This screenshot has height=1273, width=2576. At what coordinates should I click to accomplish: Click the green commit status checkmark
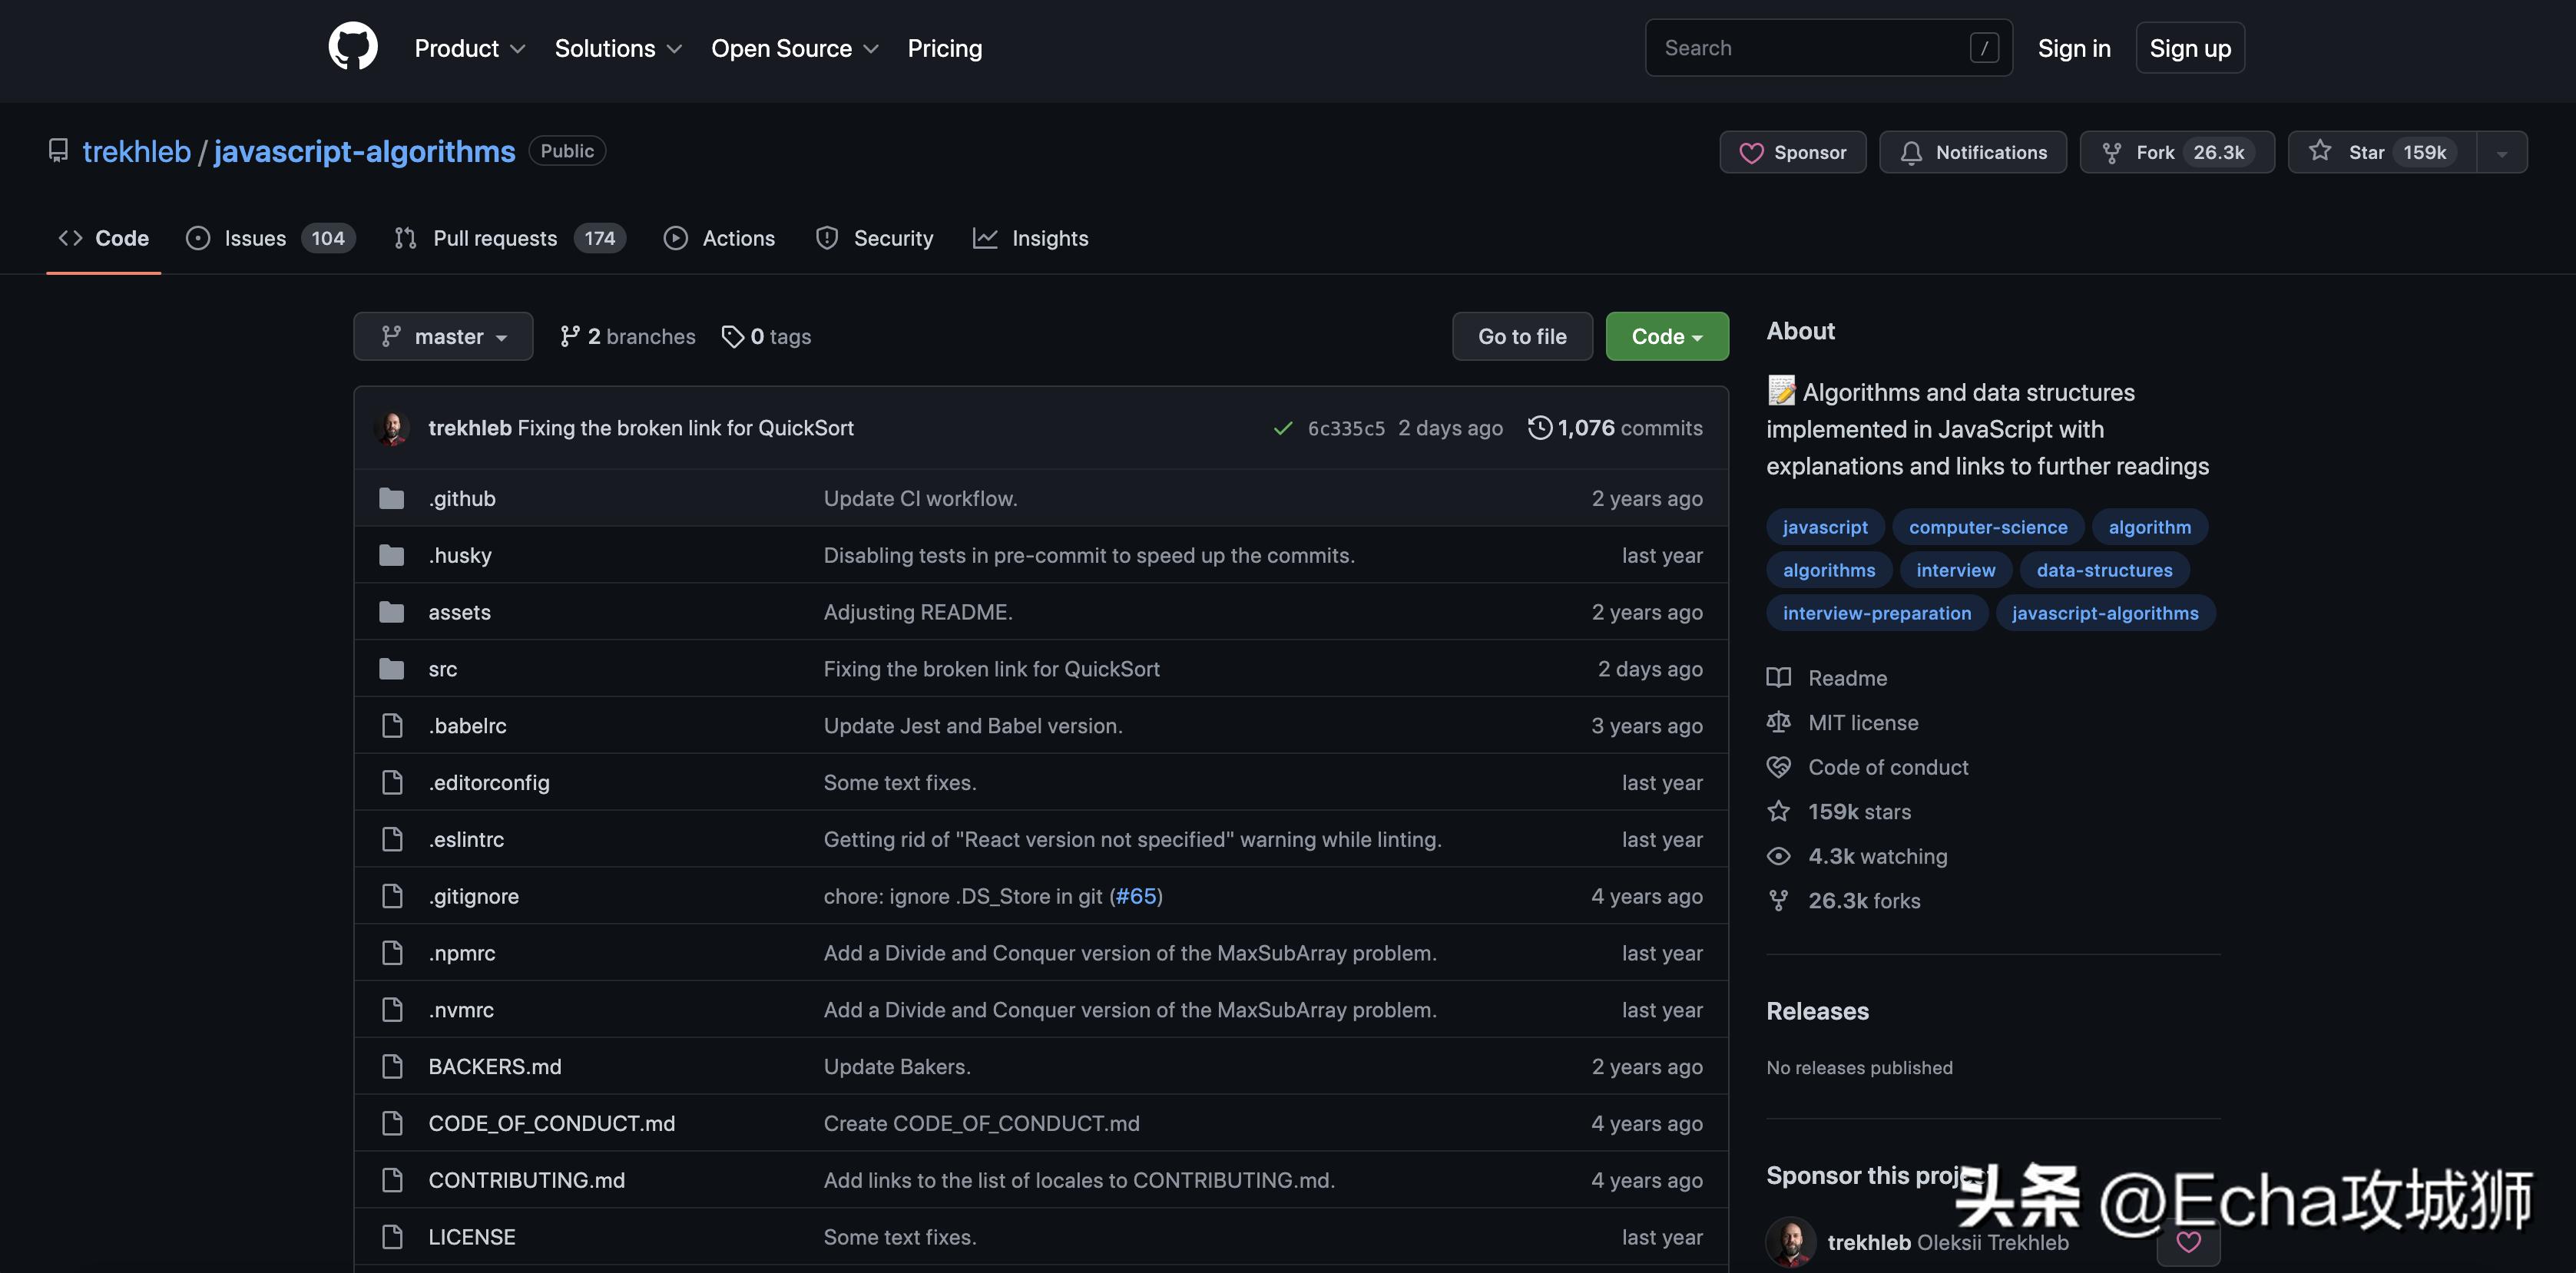click(x=1282, y=429)
